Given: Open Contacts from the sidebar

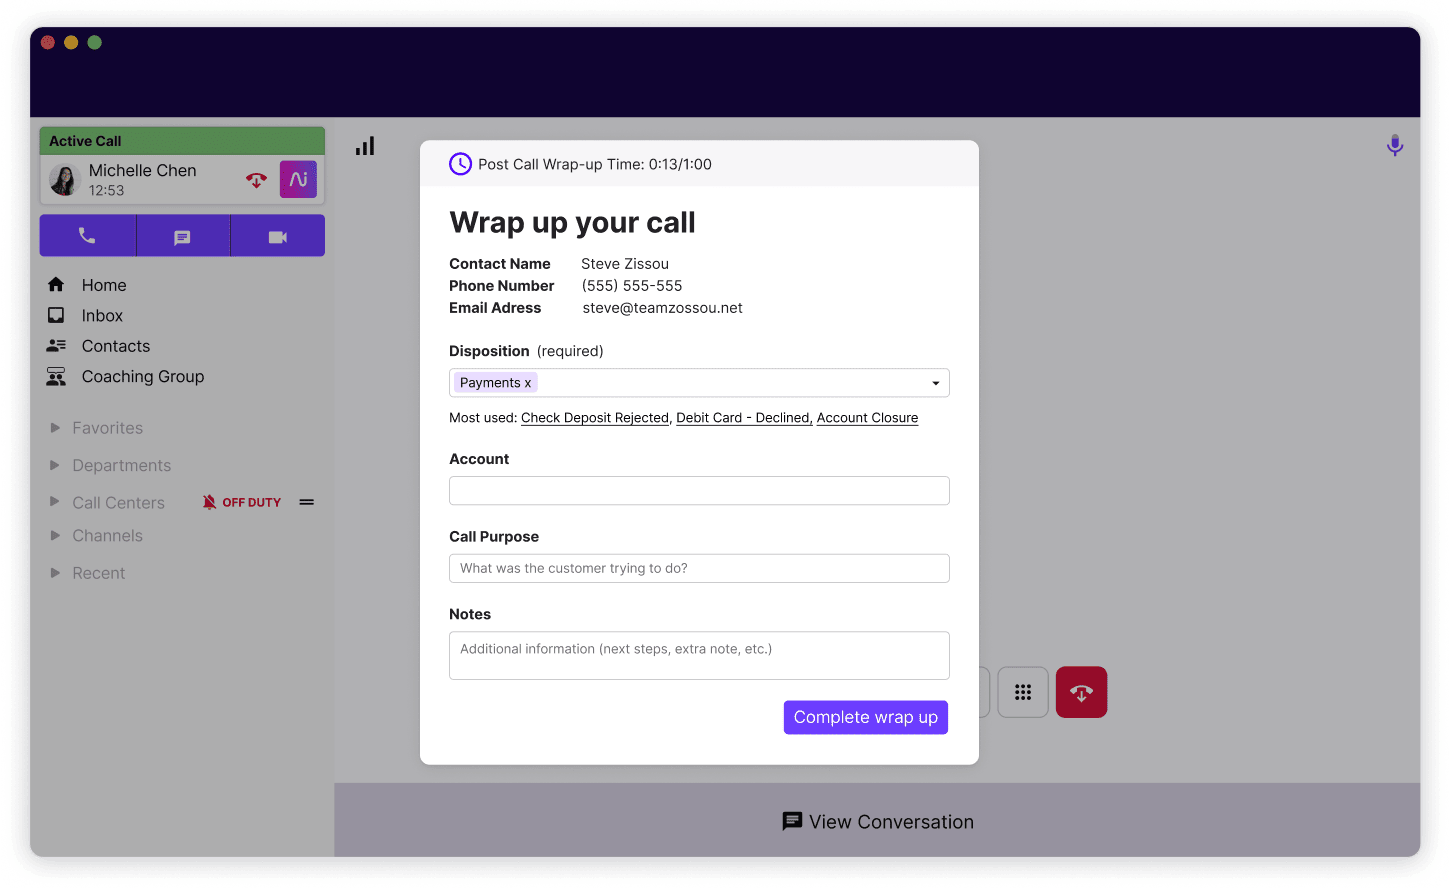Looking at the screenshot, I should [x=116, y=346].
